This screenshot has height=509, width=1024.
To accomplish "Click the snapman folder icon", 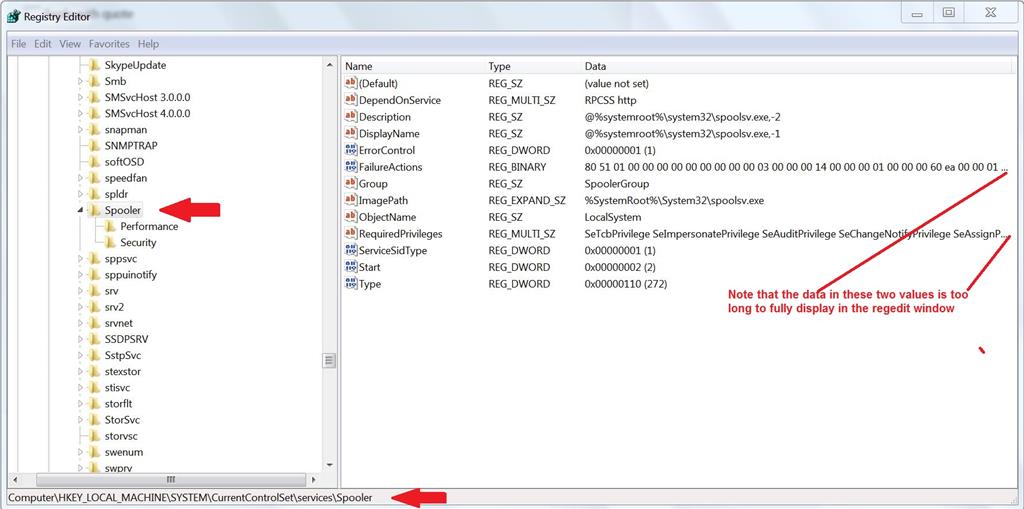I will click(95, 130).
